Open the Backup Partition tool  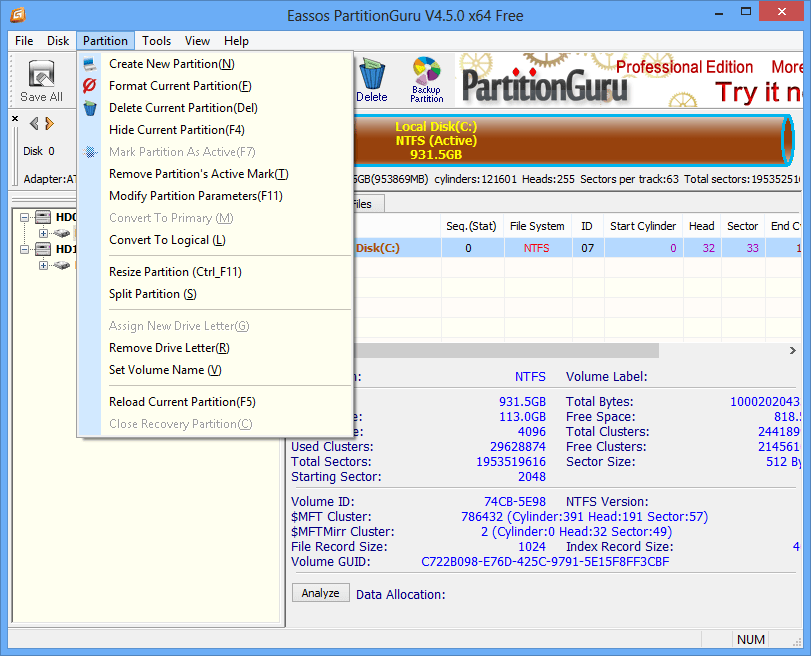[x=427, y=79]
